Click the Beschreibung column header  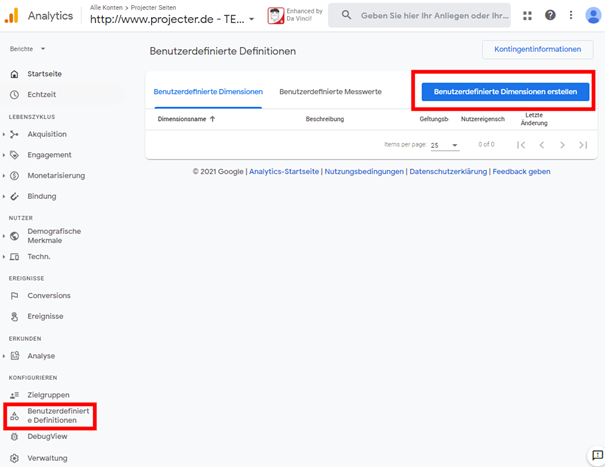pos(325,119)
